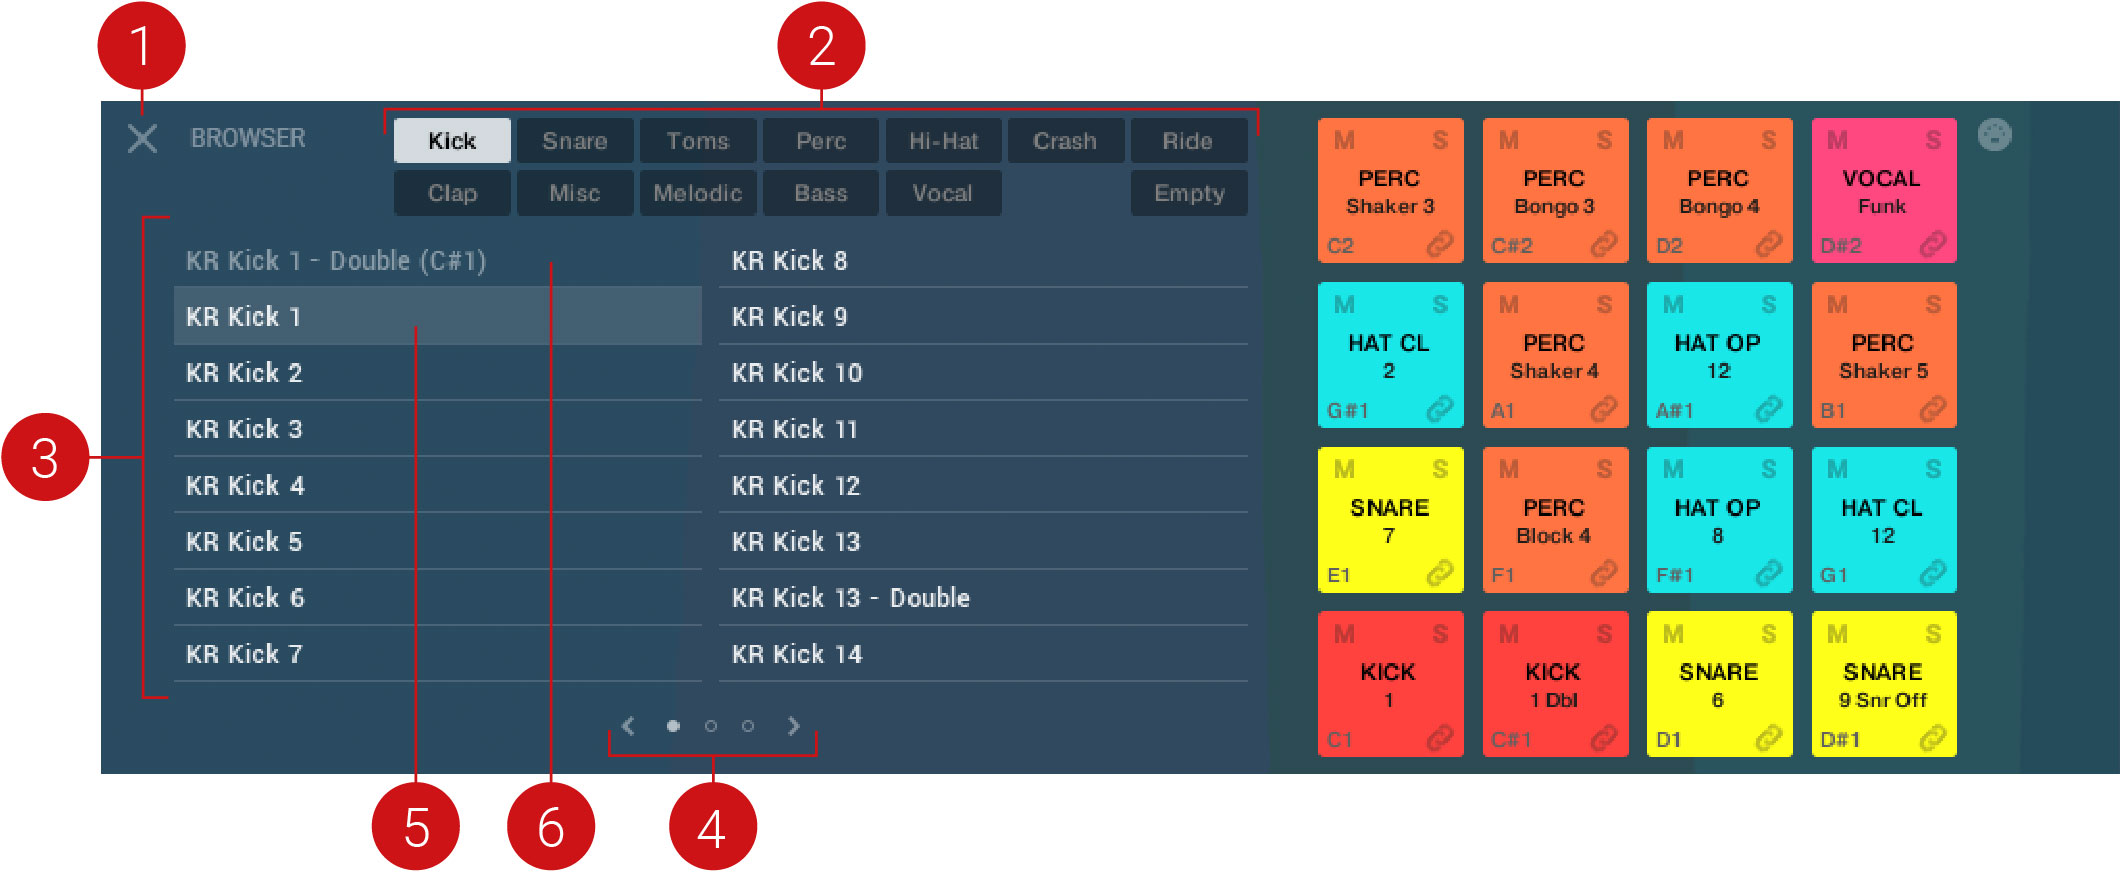The height and width of the screenshot is (872, 2123).
Task: Click the link icon on SNARE 7 pad
Action: point(1440,574)
